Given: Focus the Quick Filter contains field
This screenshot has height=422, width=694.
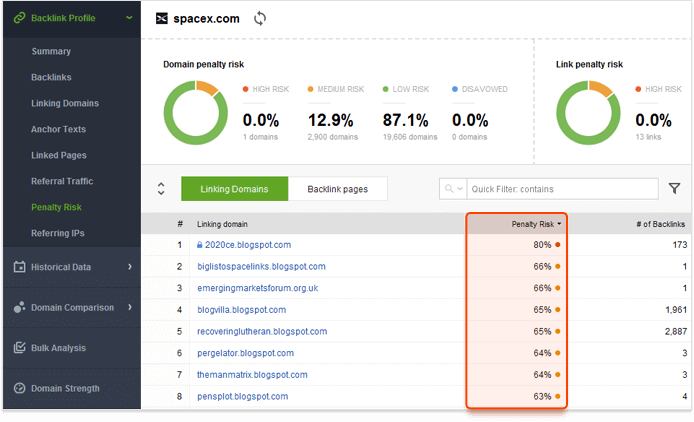Looking at the screenshot, I should [563, 189].
